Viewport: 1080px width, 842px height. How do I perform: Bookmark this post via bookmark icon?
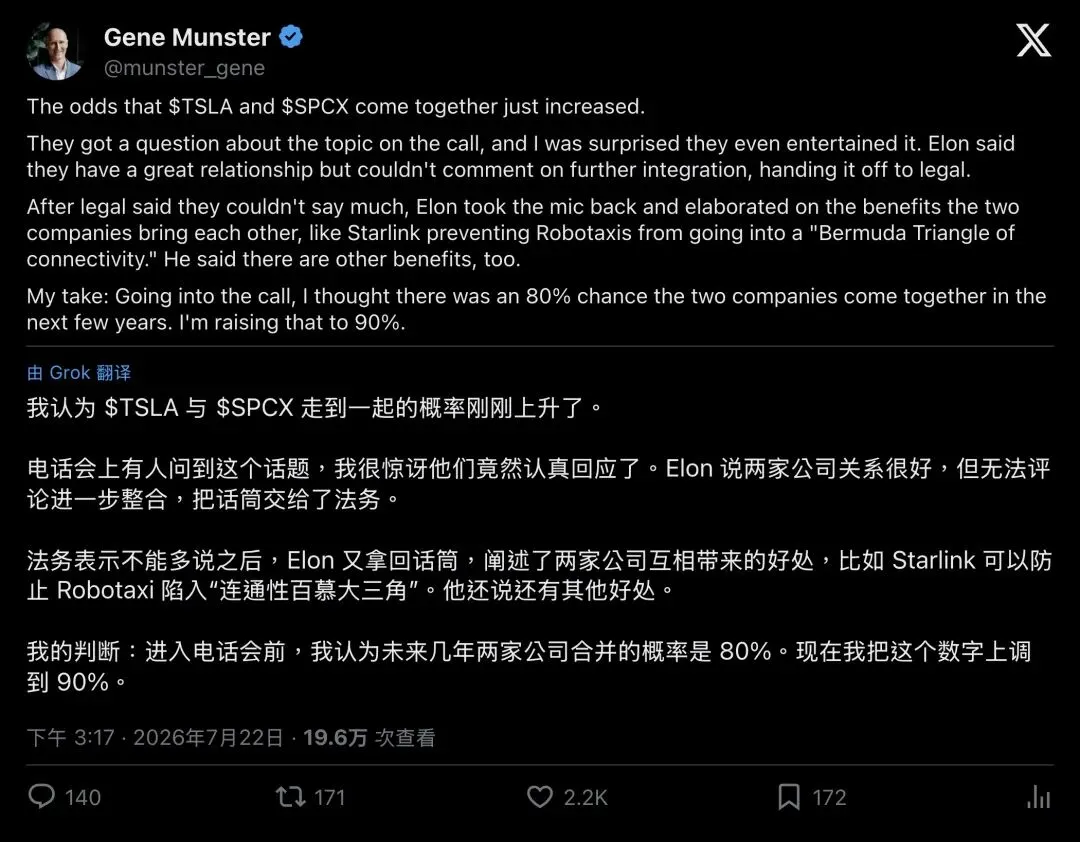789,797
